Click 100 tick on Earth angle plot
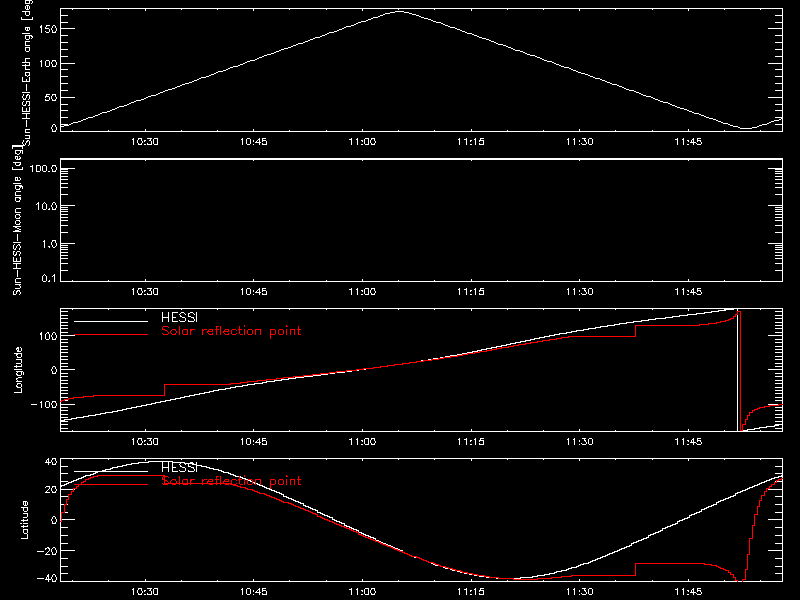 click(x=47, y=64)
